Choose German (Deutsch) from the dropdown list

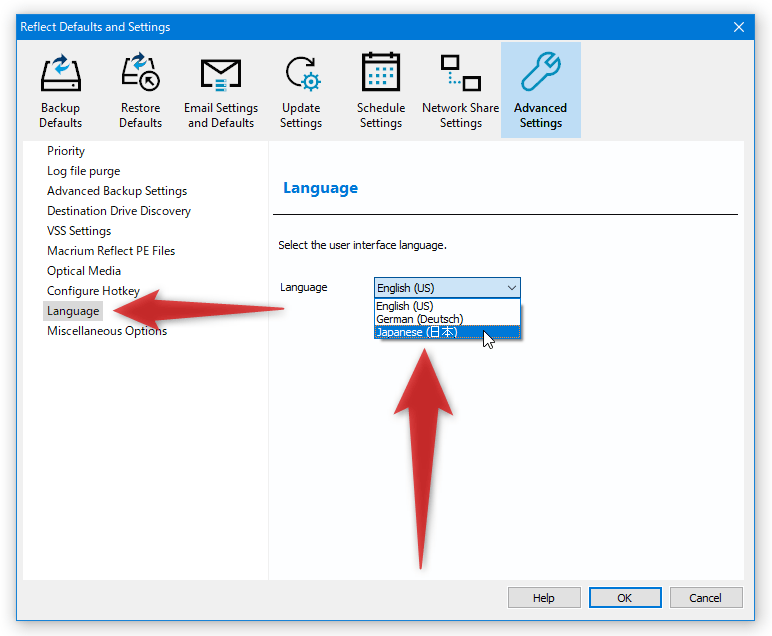coord(447,319)
